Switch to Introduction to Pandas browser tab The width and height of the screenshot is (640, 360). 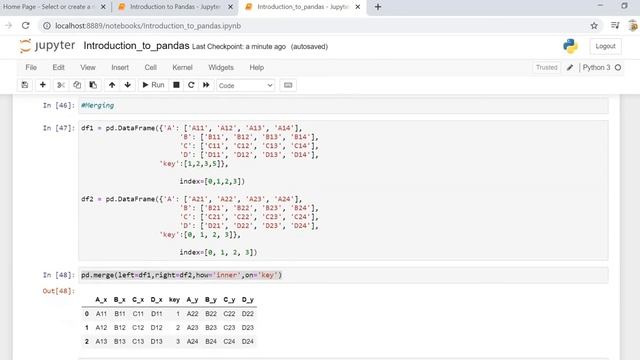click(175, 7)
